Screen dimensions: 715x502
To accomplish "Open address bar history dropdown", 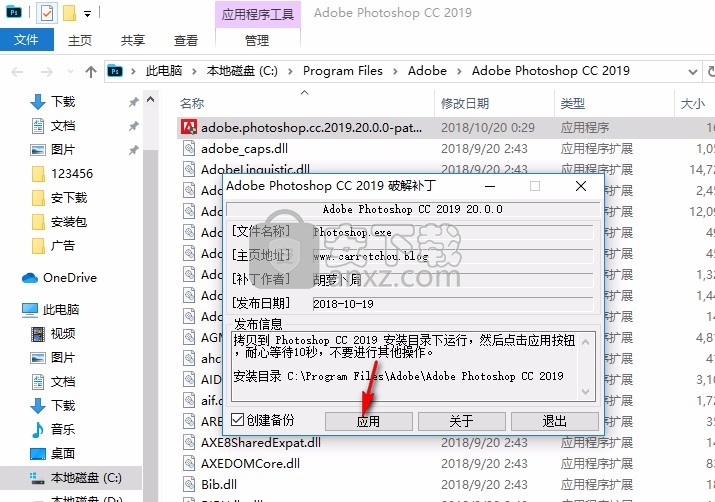I will (x=693, y=72).
